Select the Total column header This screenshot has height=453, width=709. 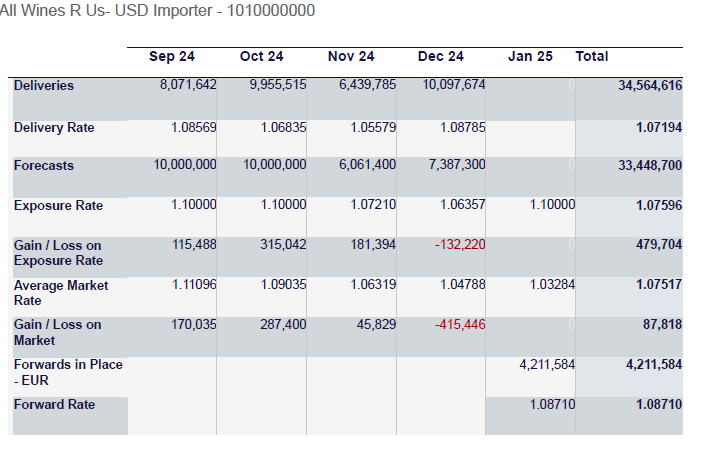(591, 57)
